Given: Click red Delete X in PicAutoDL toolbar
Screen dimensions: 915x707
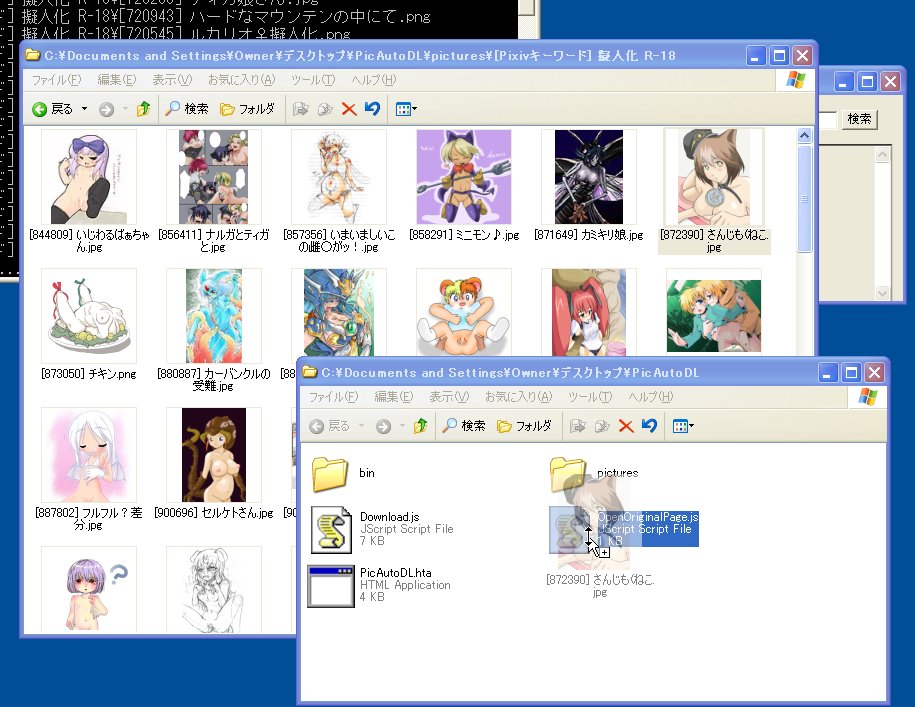Looking at the screenshot, I should (626, 426).
